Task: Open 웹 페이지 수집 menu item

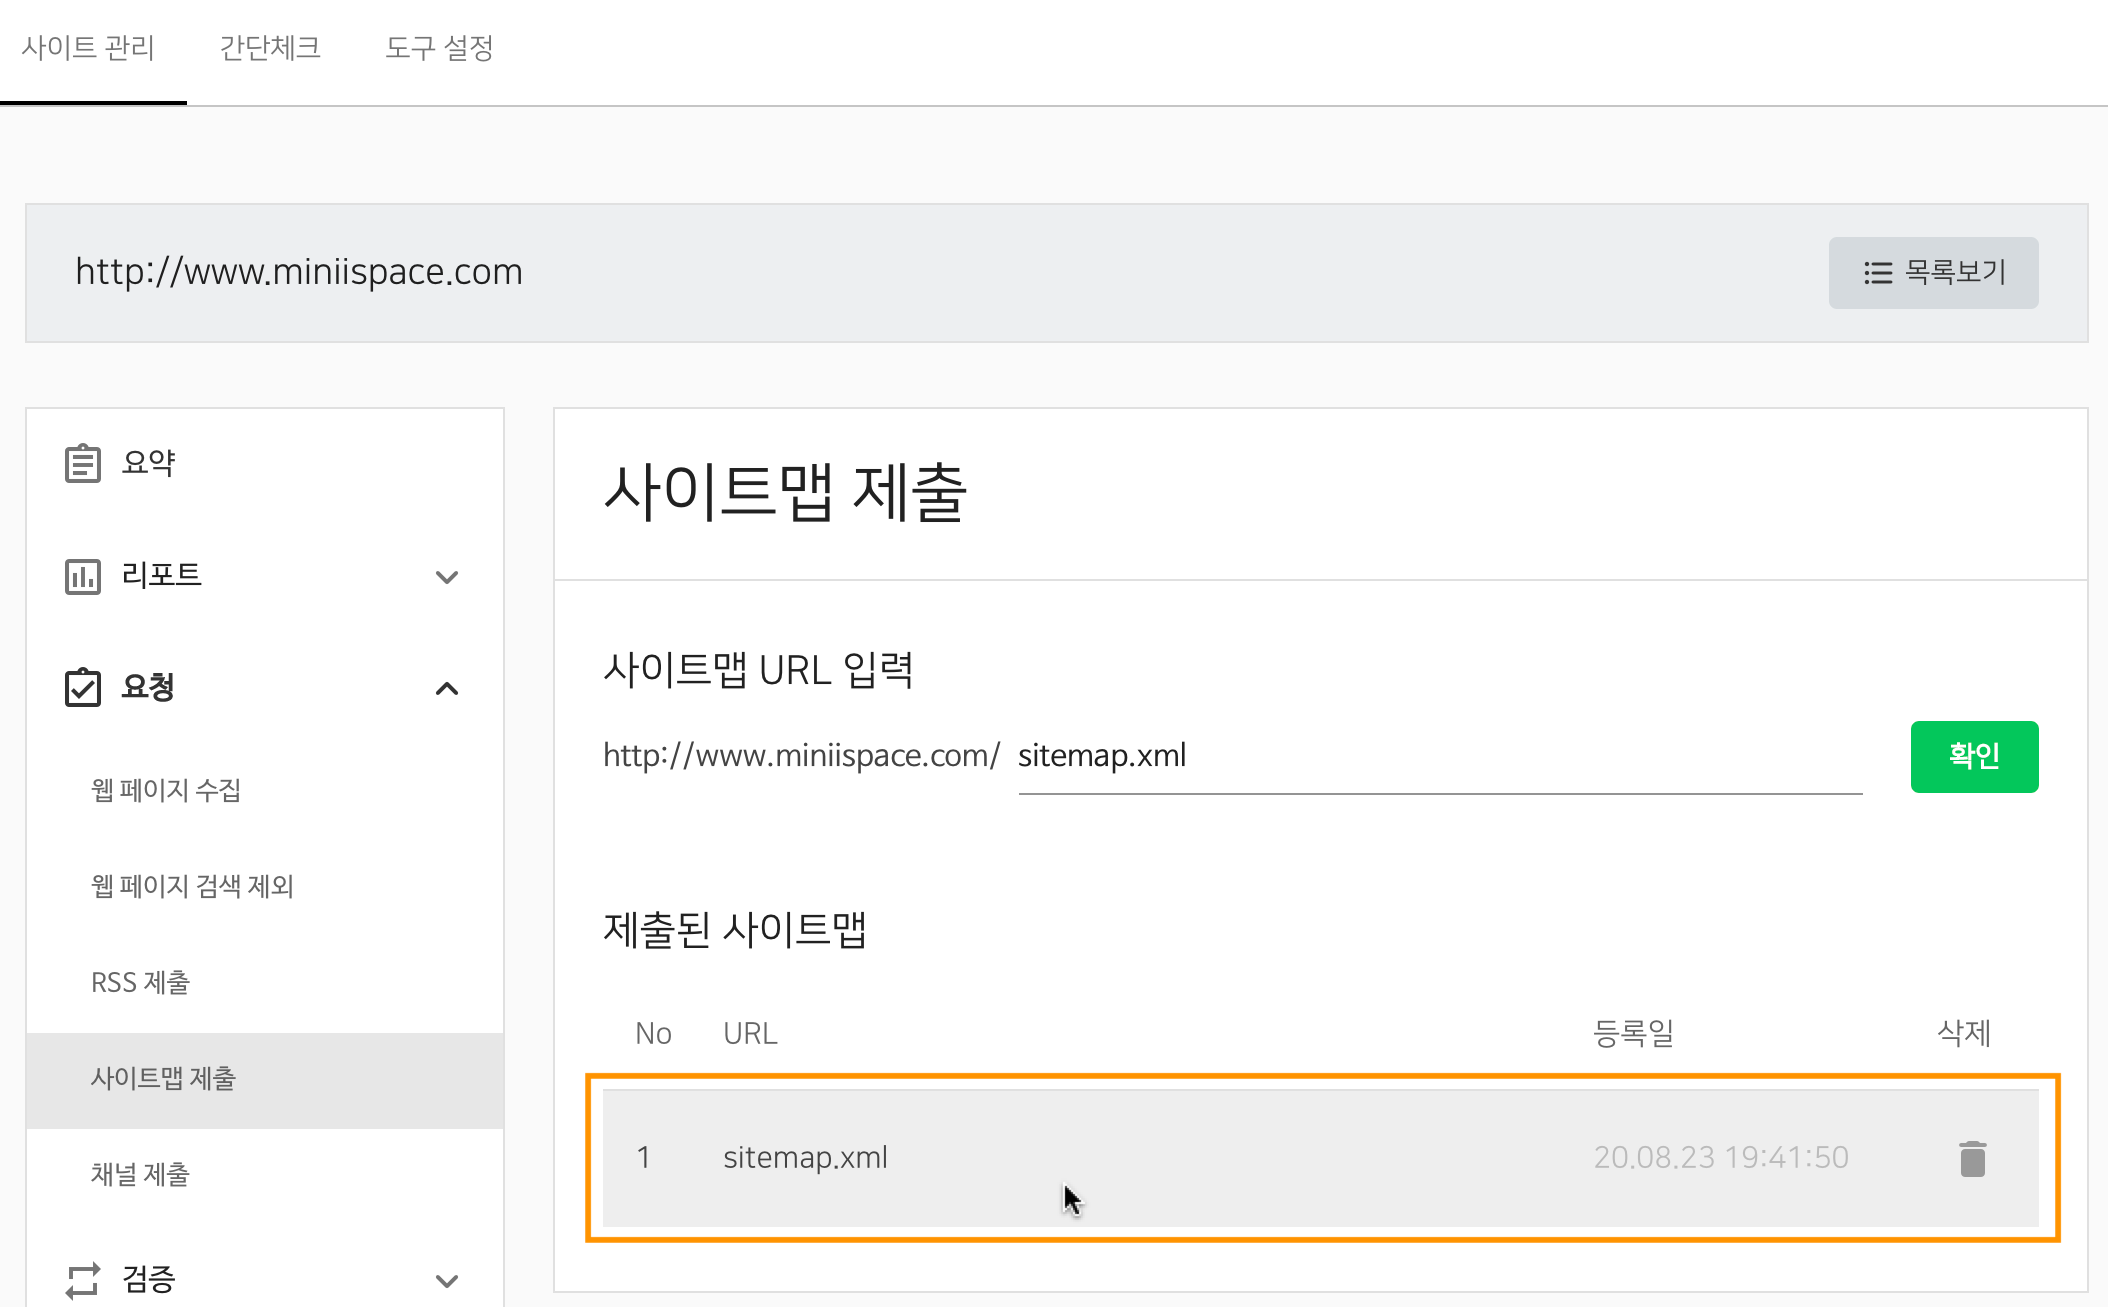Action: 166,790
